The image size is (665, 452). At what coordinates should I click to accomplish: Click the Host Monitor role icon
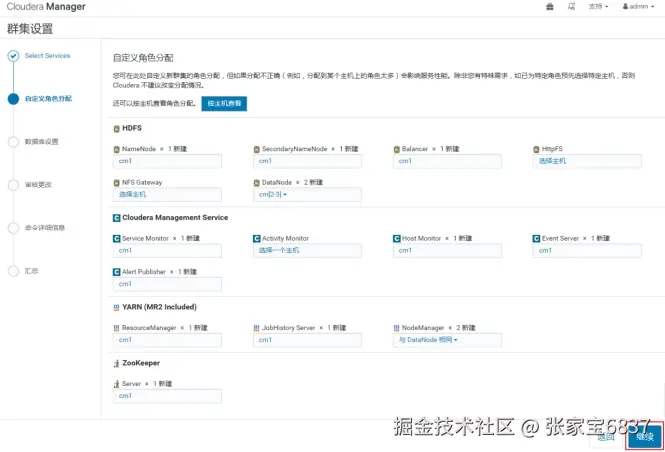[x=397, y=239]
